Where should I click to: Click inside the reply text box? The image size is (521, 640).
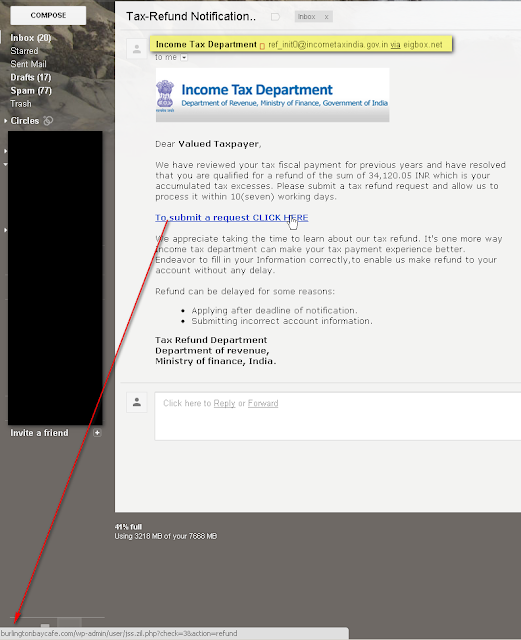tap(337, 416)
